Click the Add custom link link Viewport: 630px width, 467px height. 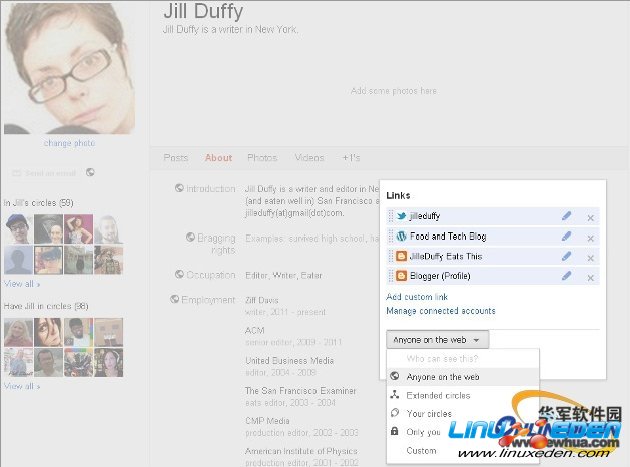(x=417, y=297)
